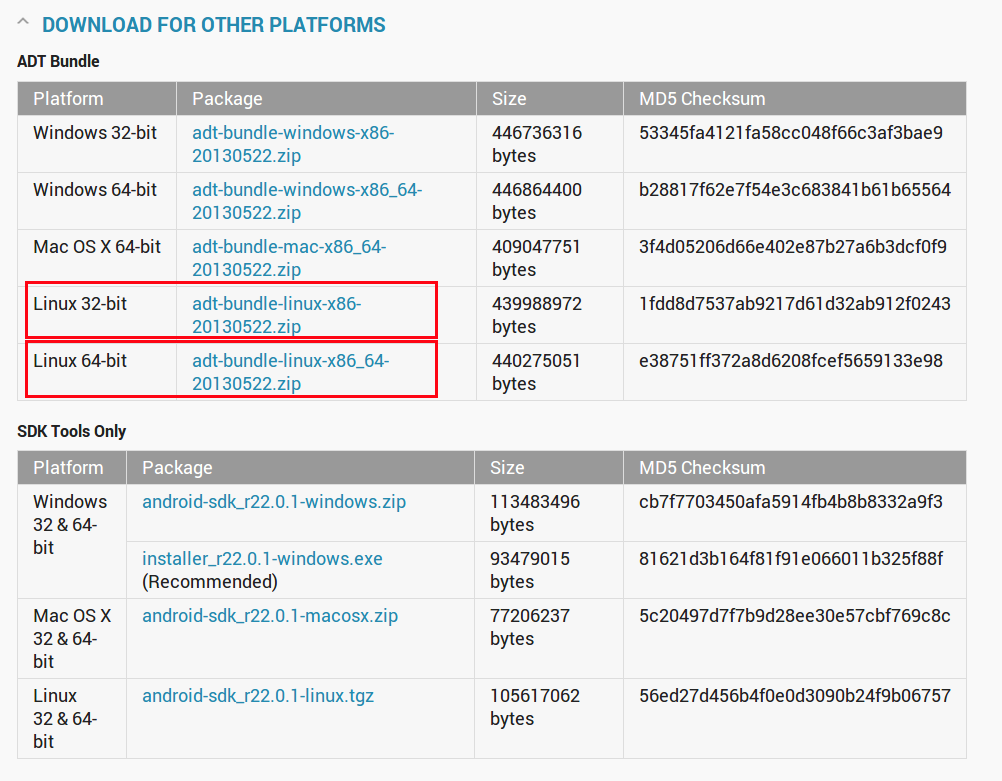This screenshot has width=1002, height=781.
Task: Click the size 440275051 bytes
Action: click(536, 371)
